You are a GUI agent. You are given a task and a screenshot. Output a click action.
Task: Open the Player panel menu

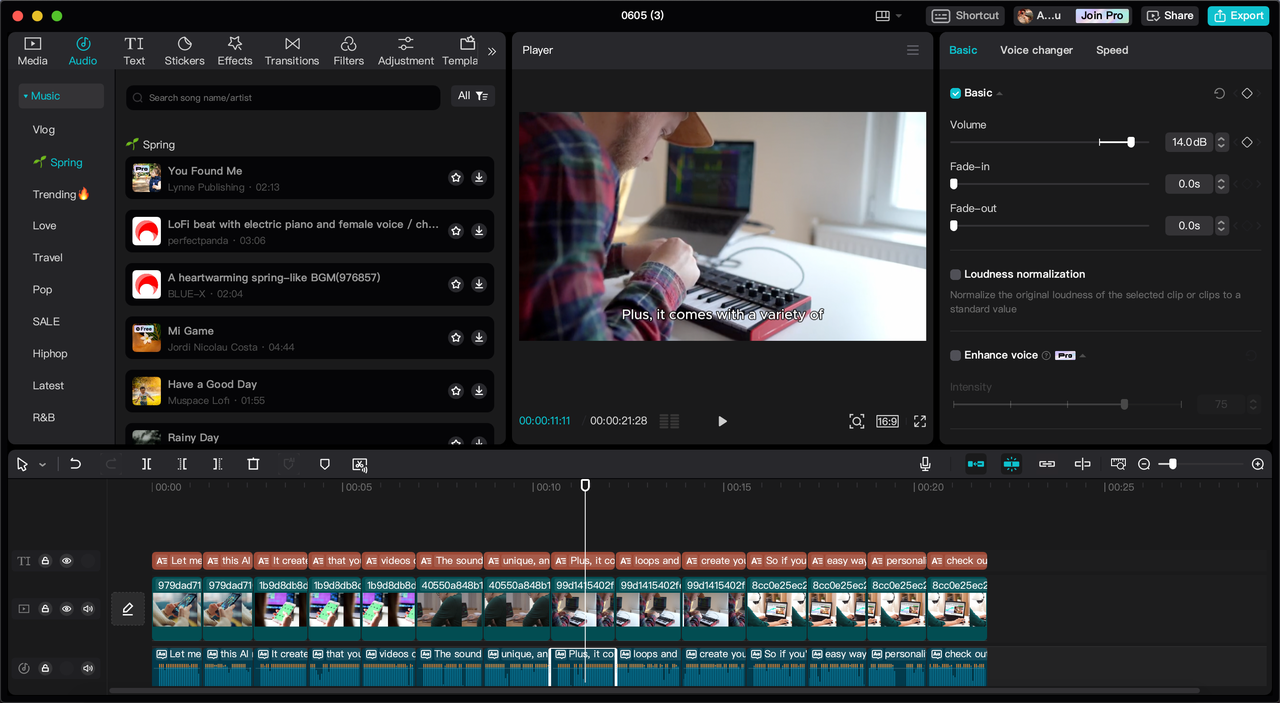coord(912,50)
